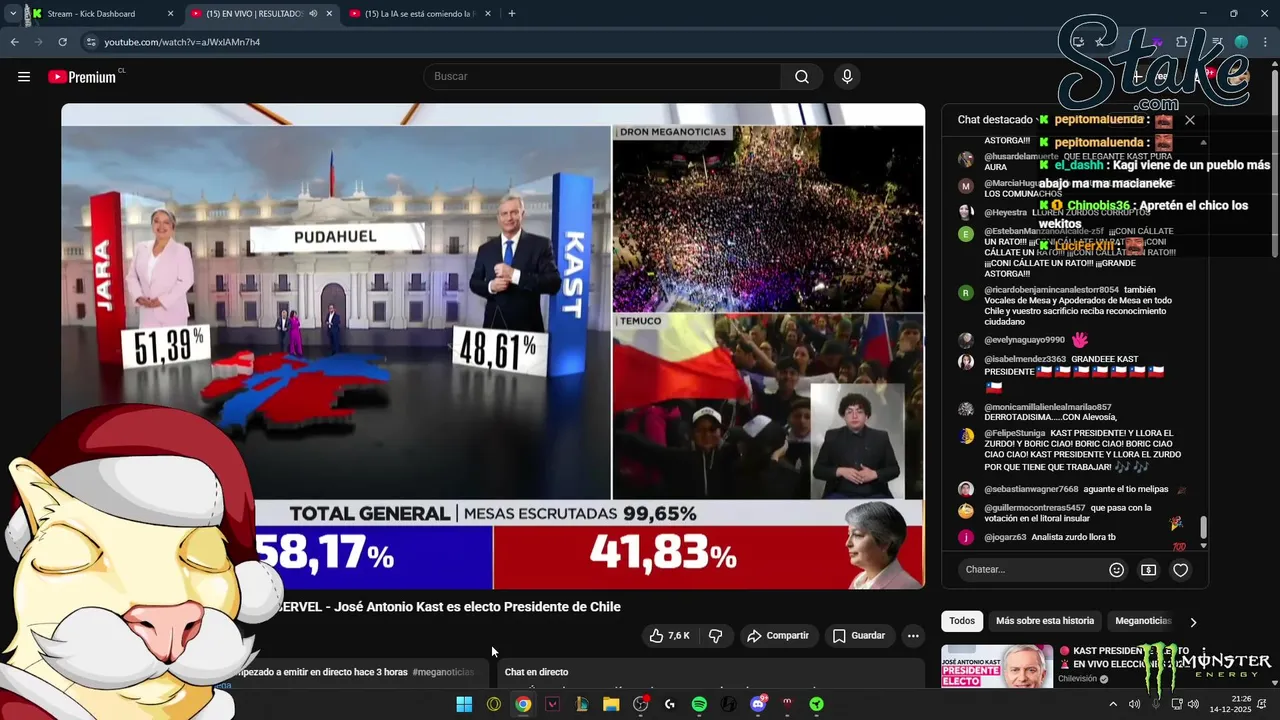Open the video's more actions menu
This screenshot has height=720, width=1280.
(913, 636)
